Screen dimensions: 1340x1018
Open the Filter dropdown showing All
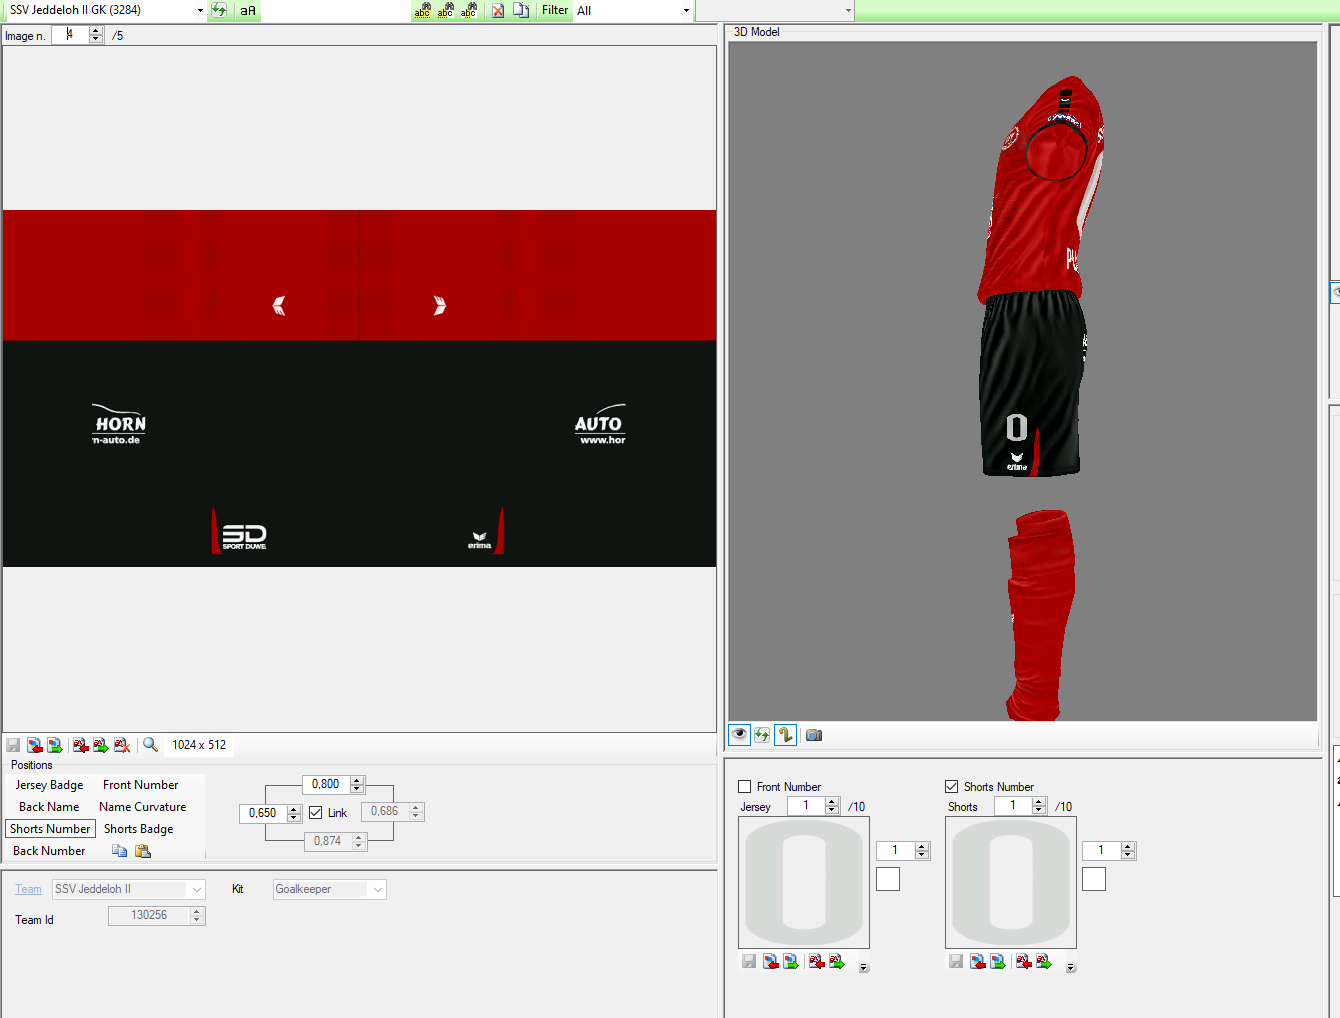pos(686,10)
